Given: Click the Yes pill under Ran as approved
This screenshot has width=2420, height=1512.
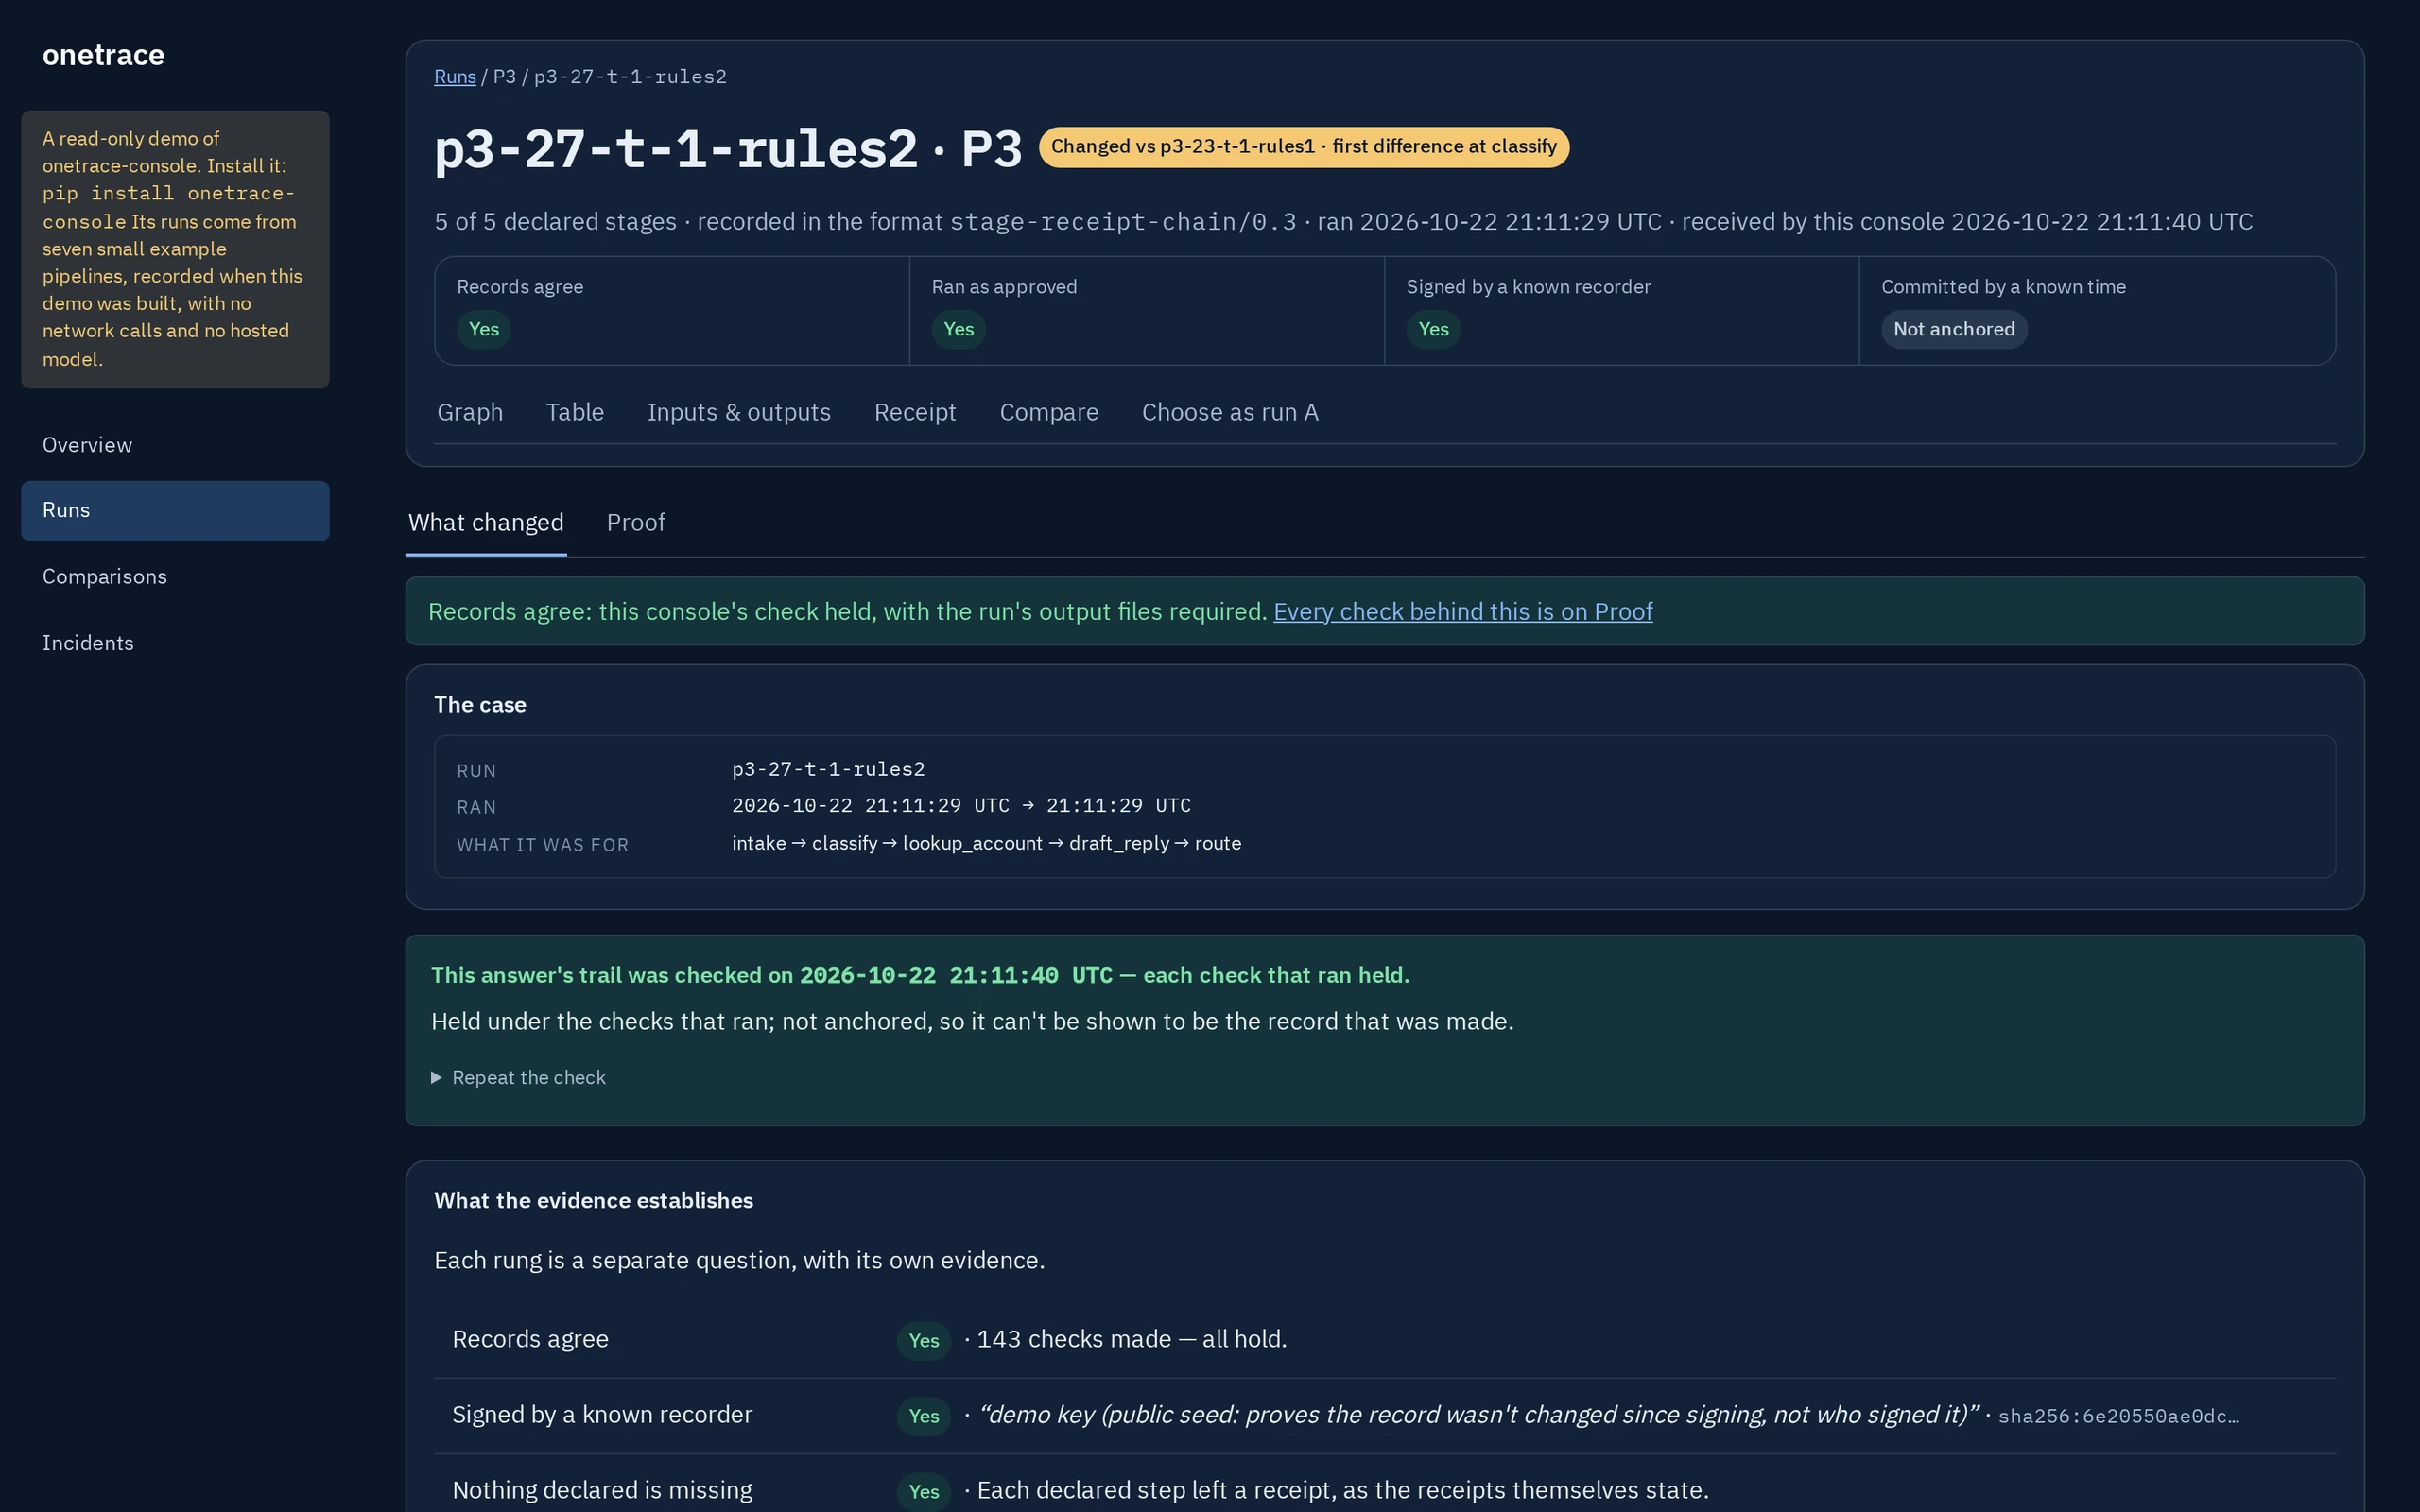Looking at the screenshot, I should pos(958,330).
